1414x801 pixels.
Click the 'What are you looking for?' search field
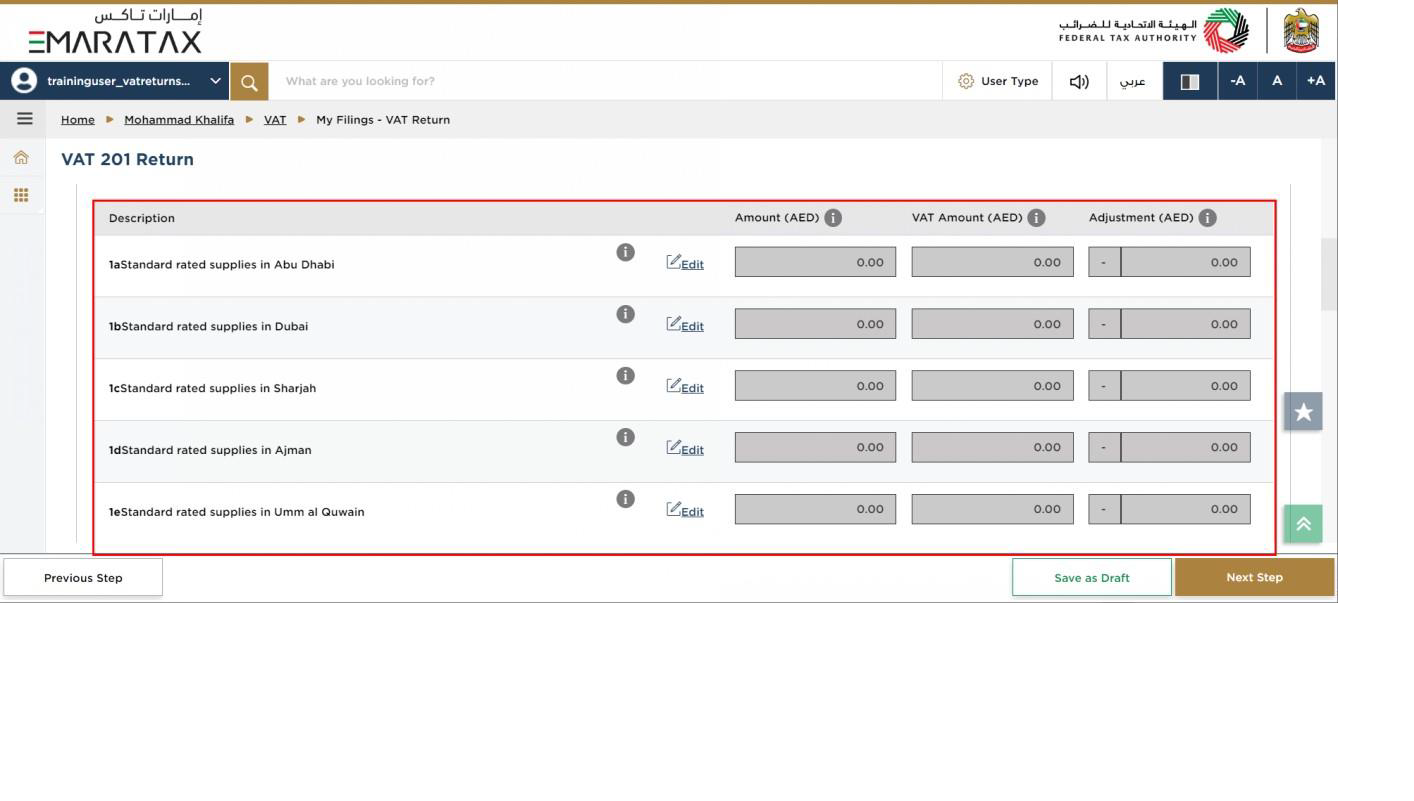605,81
